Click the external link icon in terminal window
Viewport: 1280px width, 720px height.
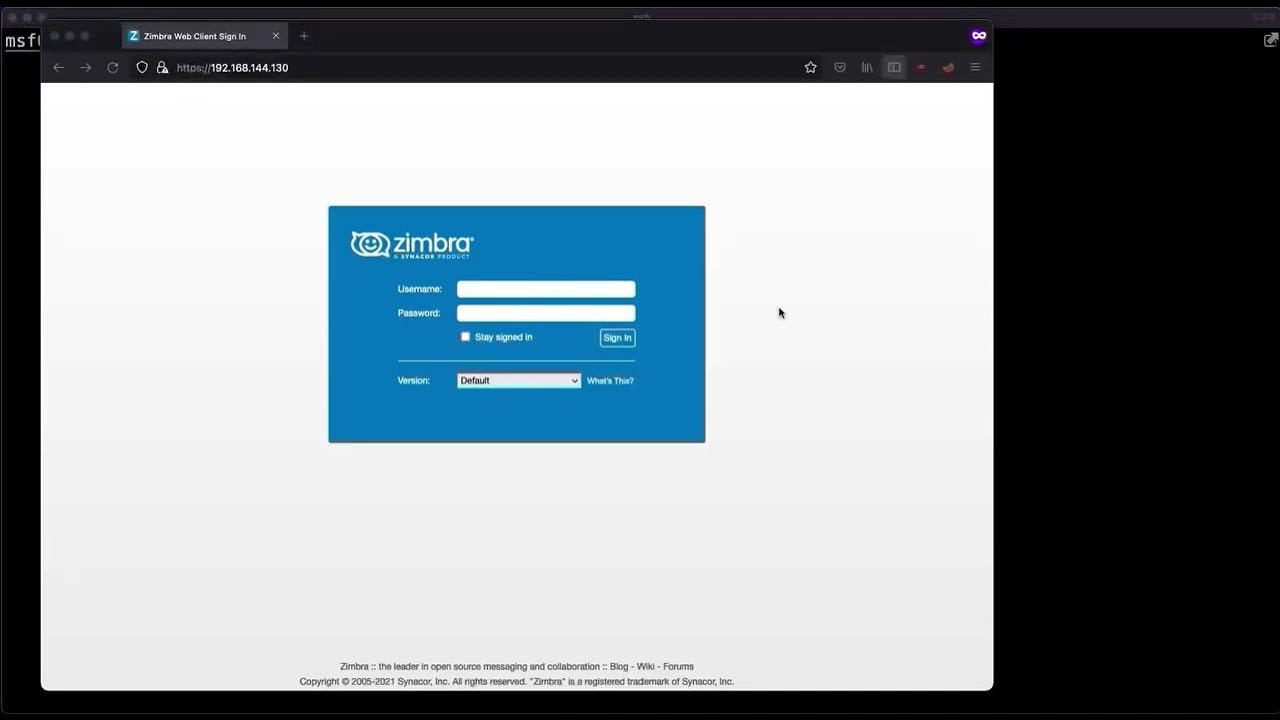1271,40
